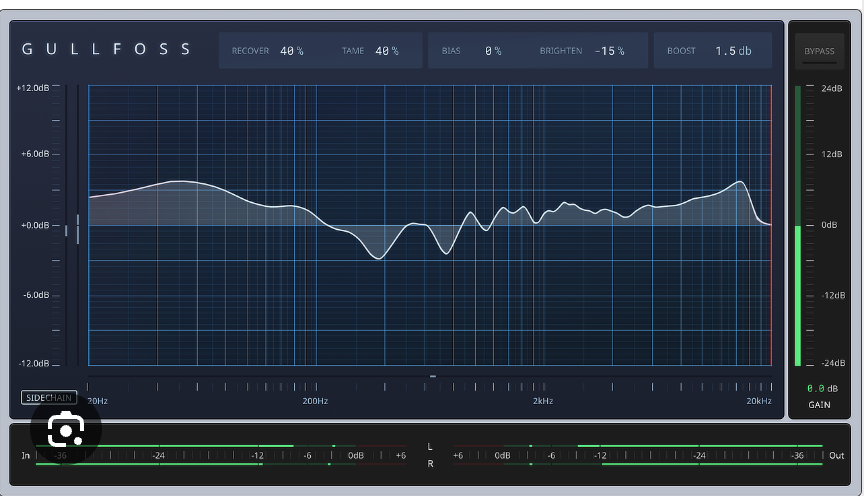Viewport: 864px width, 496px height.
Task: Click the BRIGHTEN -15 % value
Action: 609,51
